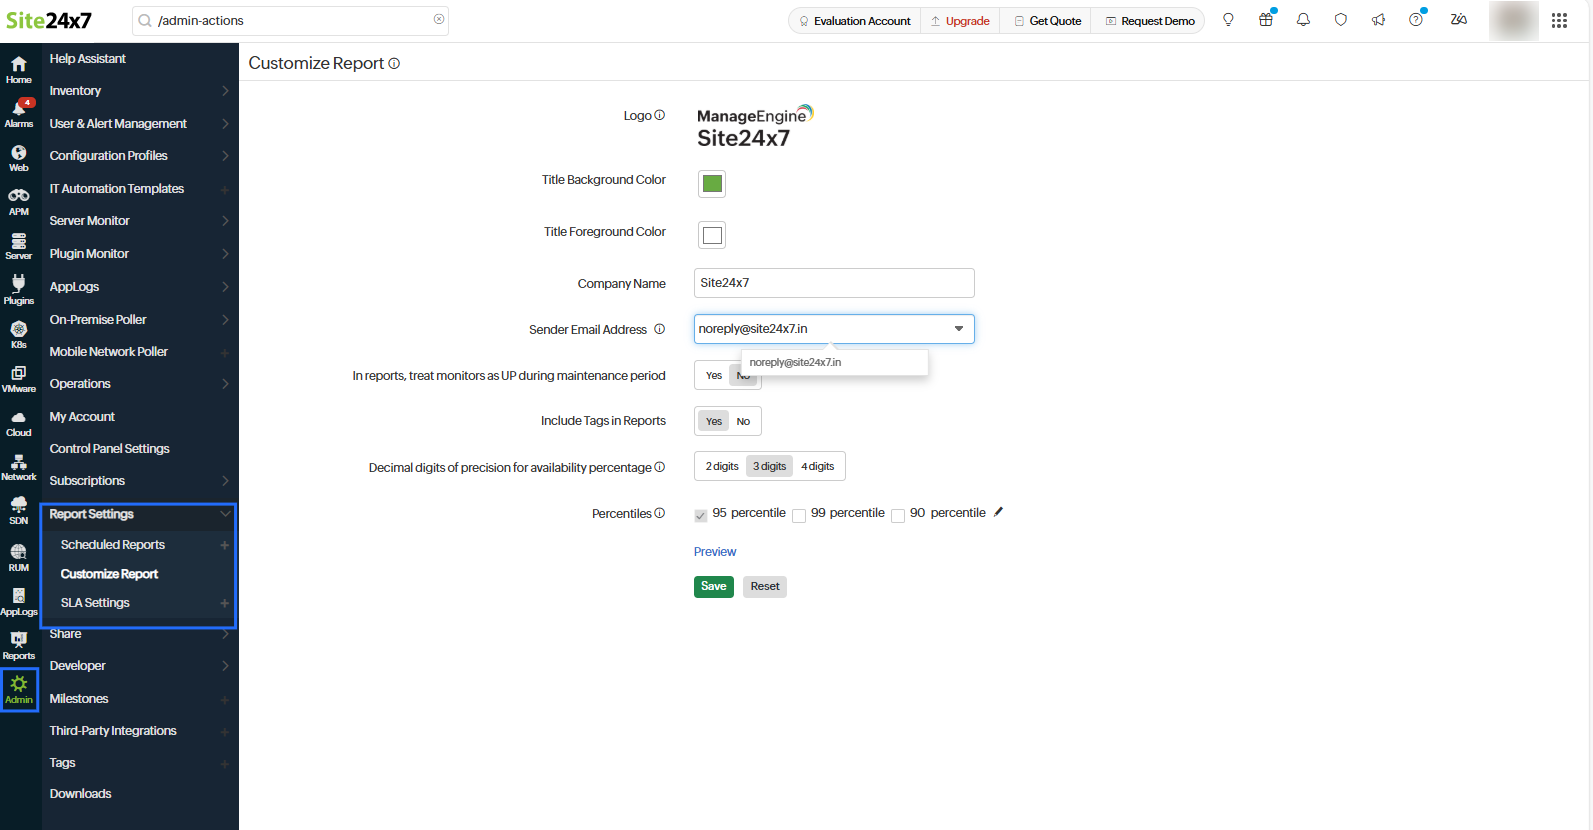This screenshot has height=830, width=1593.
Task: Select Yes for Include Tags in Reports
Action: [714, 421]
